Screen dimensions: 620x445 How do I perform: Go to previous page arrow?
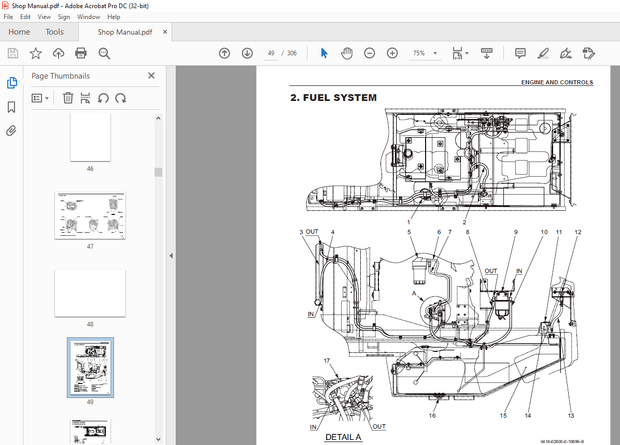point(225,53)
